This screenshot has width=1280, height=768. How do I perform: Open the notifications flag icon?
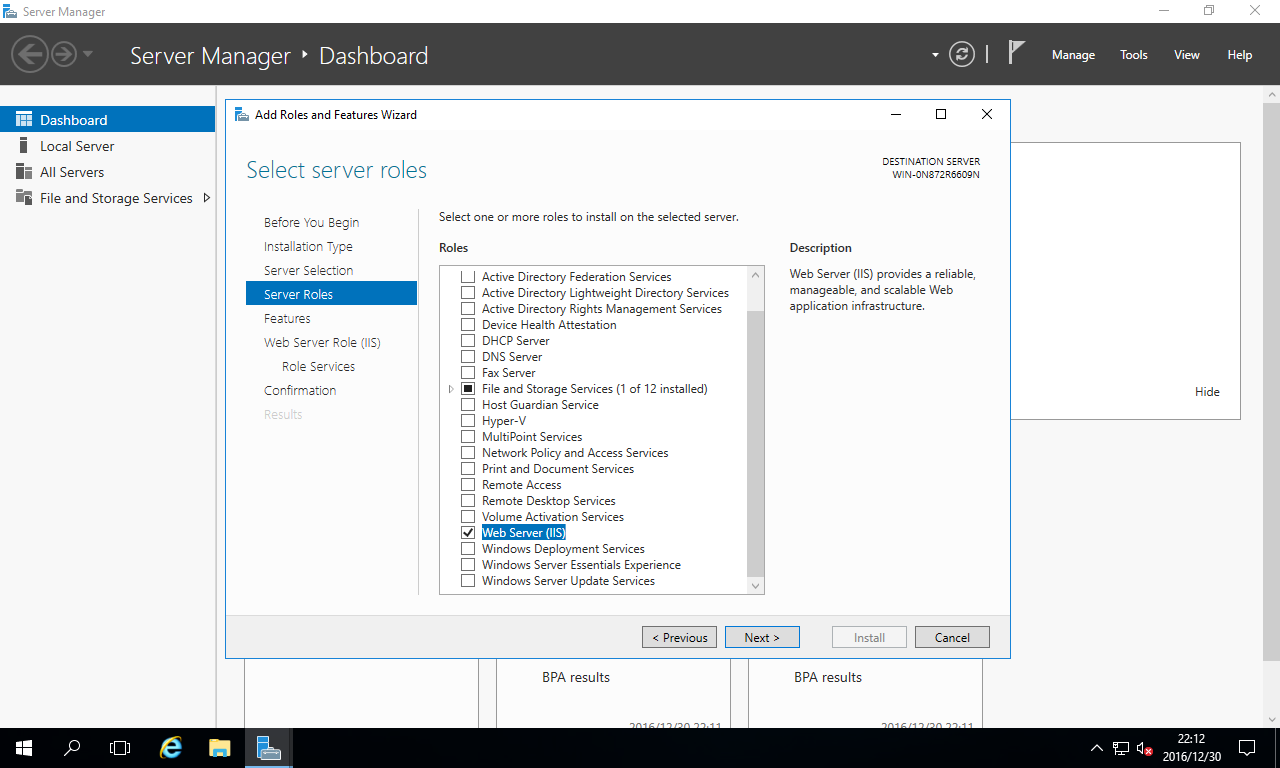tap(1016, 53)
